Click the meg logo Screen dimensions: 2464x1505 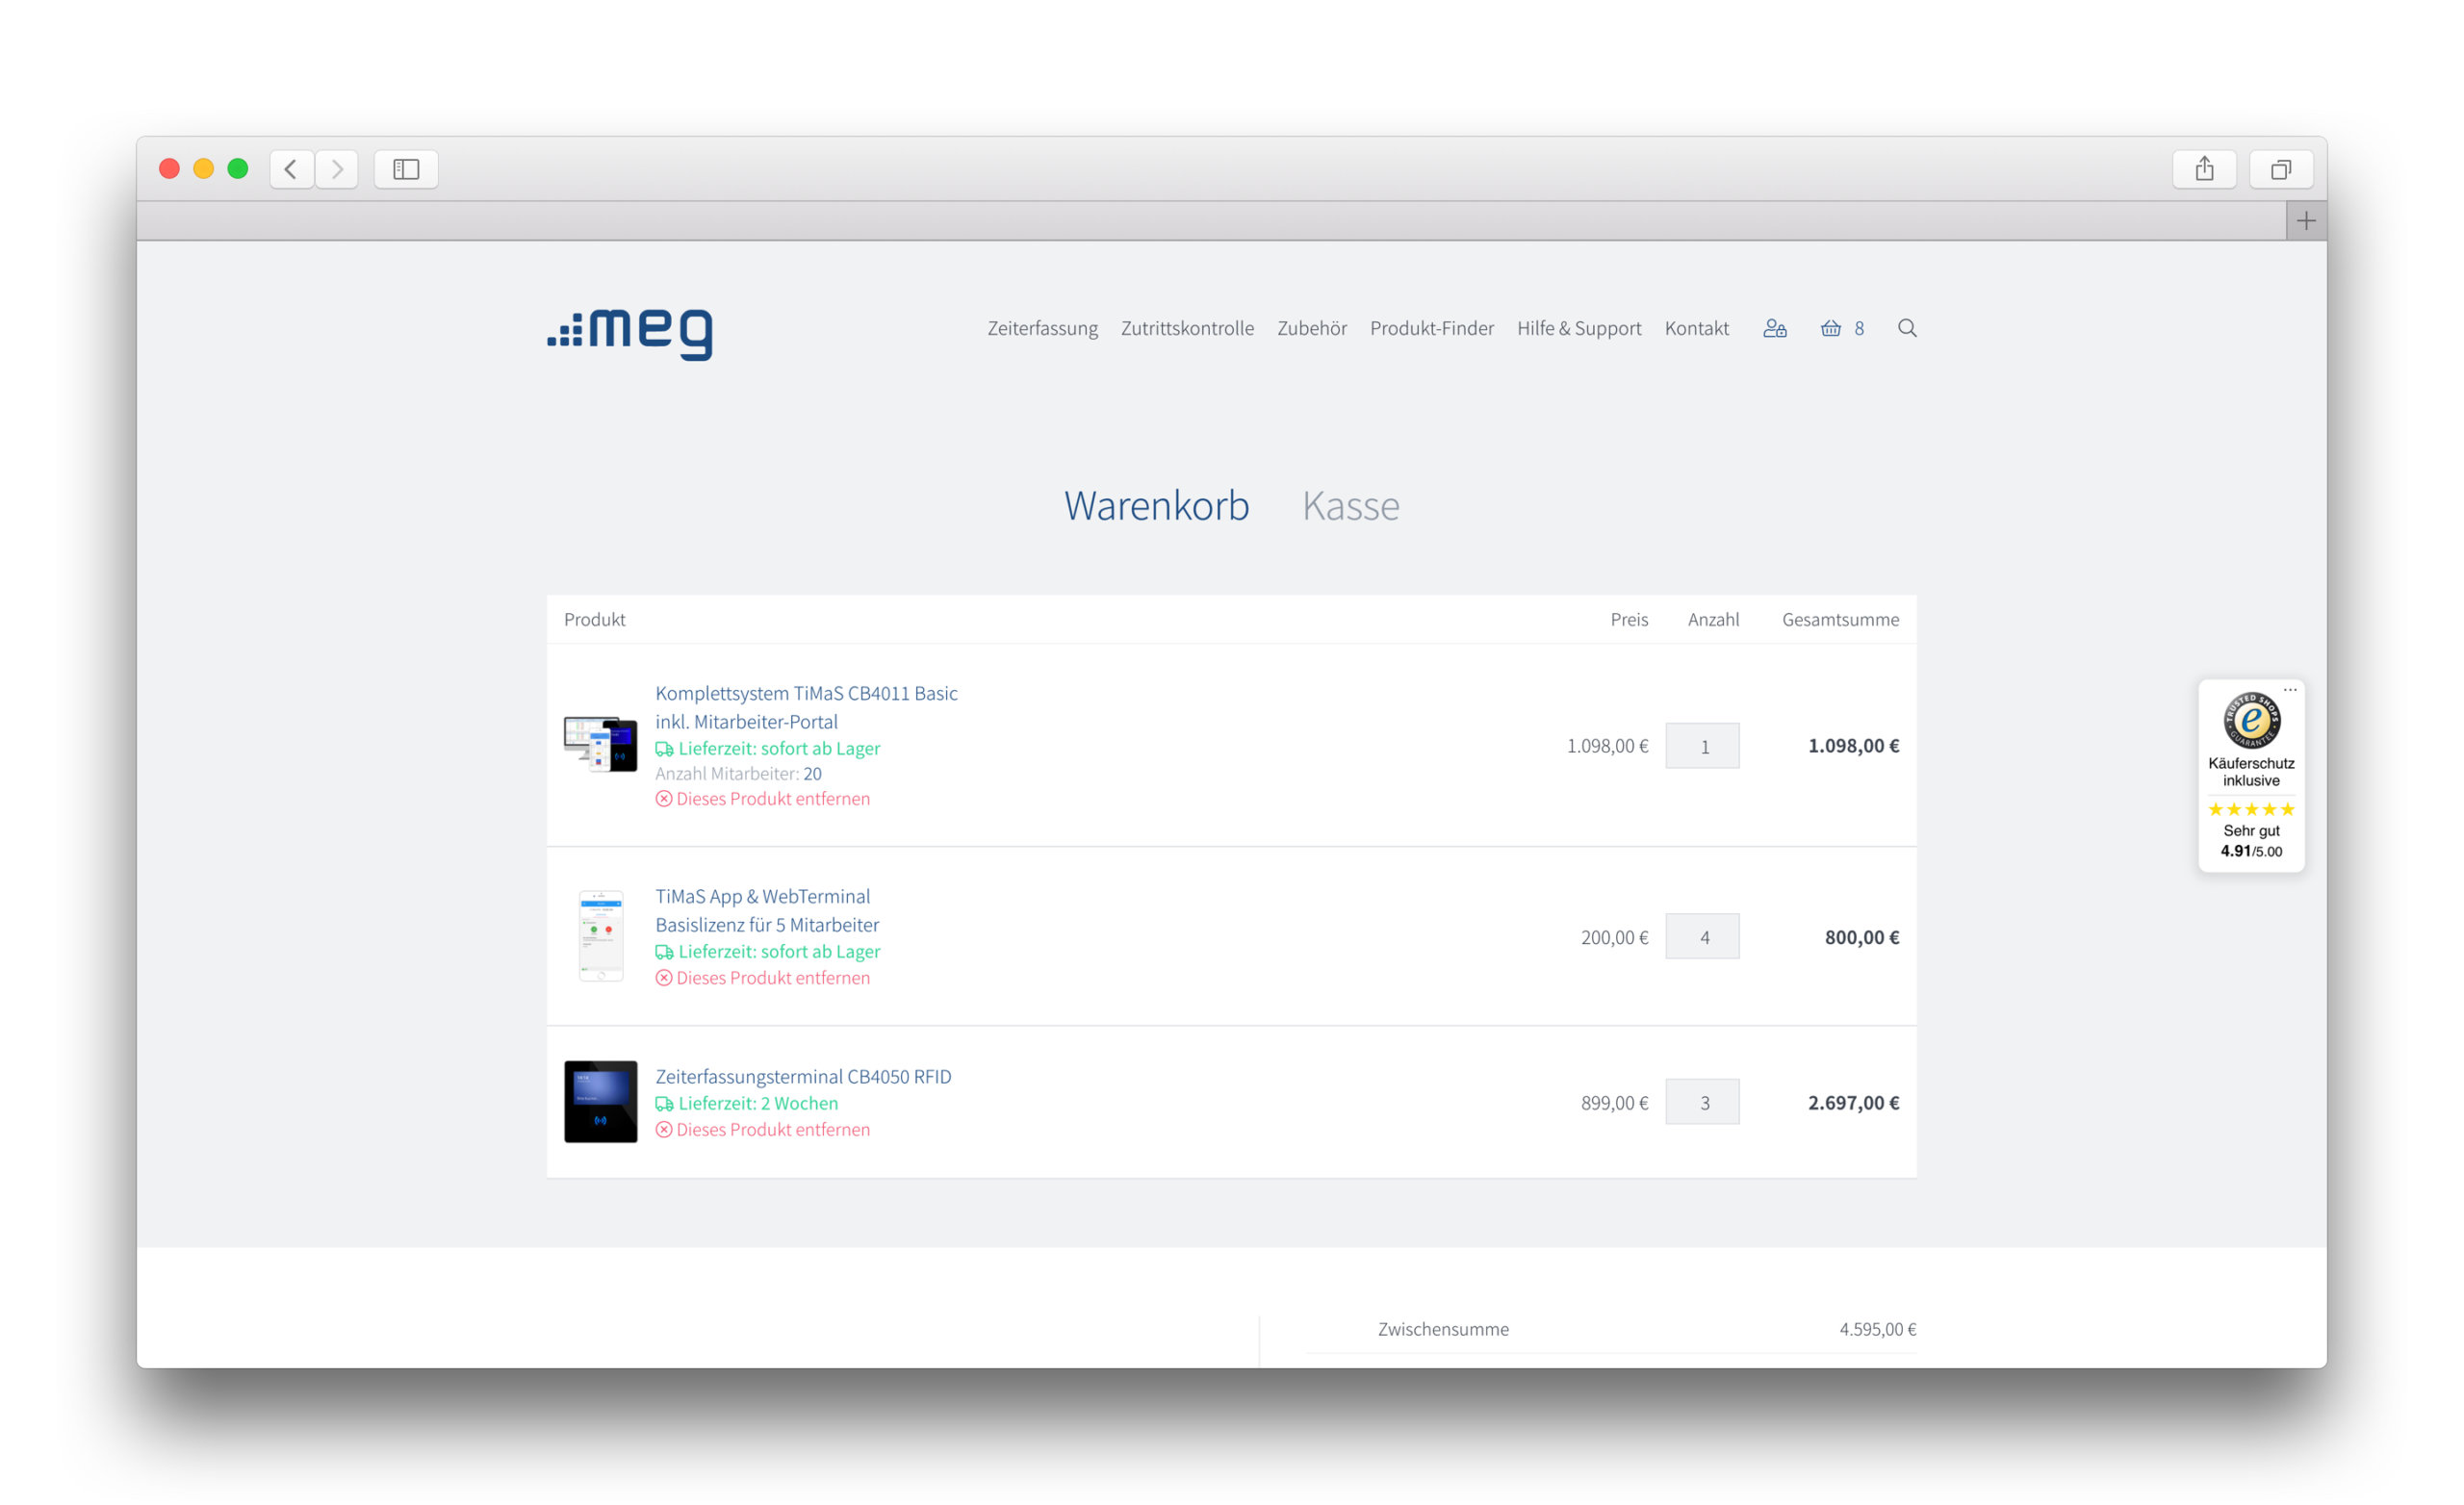630,333
